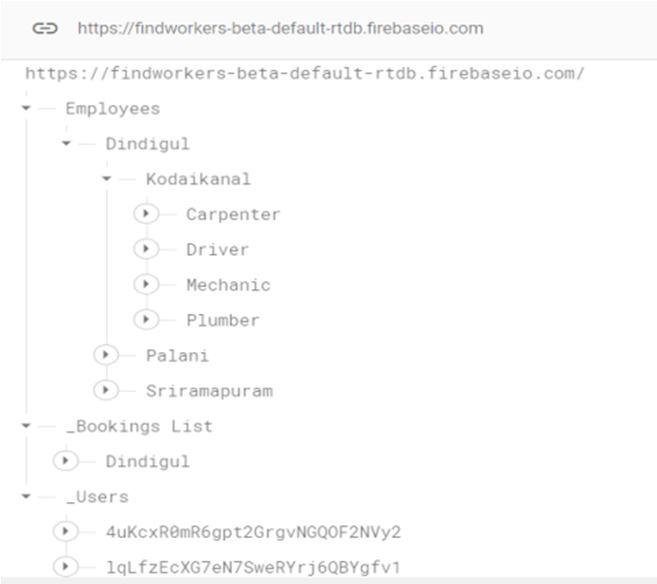
Task: Collapse the _Users node
Action: click(x=26, y=496)
